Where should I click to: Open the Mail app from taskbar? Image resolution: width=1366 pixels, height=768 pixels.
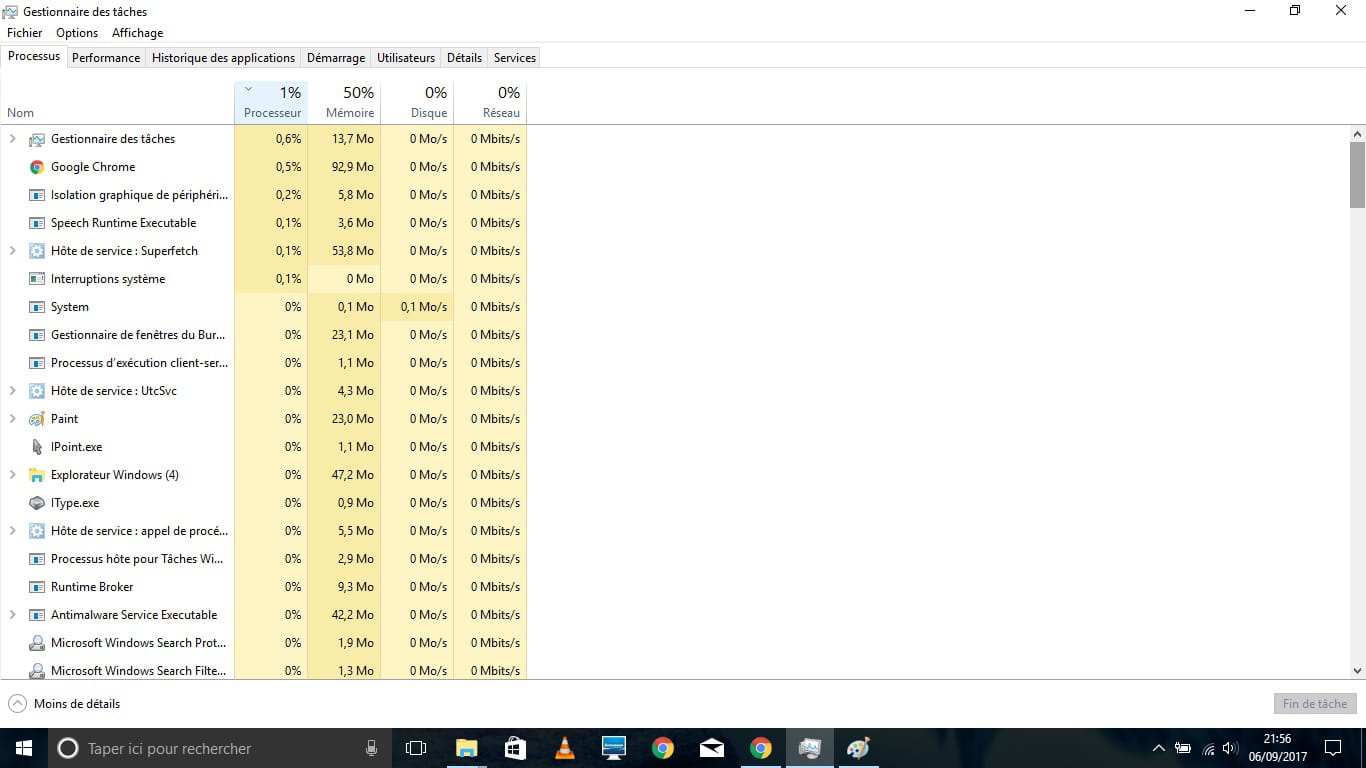tap(712, 748)
